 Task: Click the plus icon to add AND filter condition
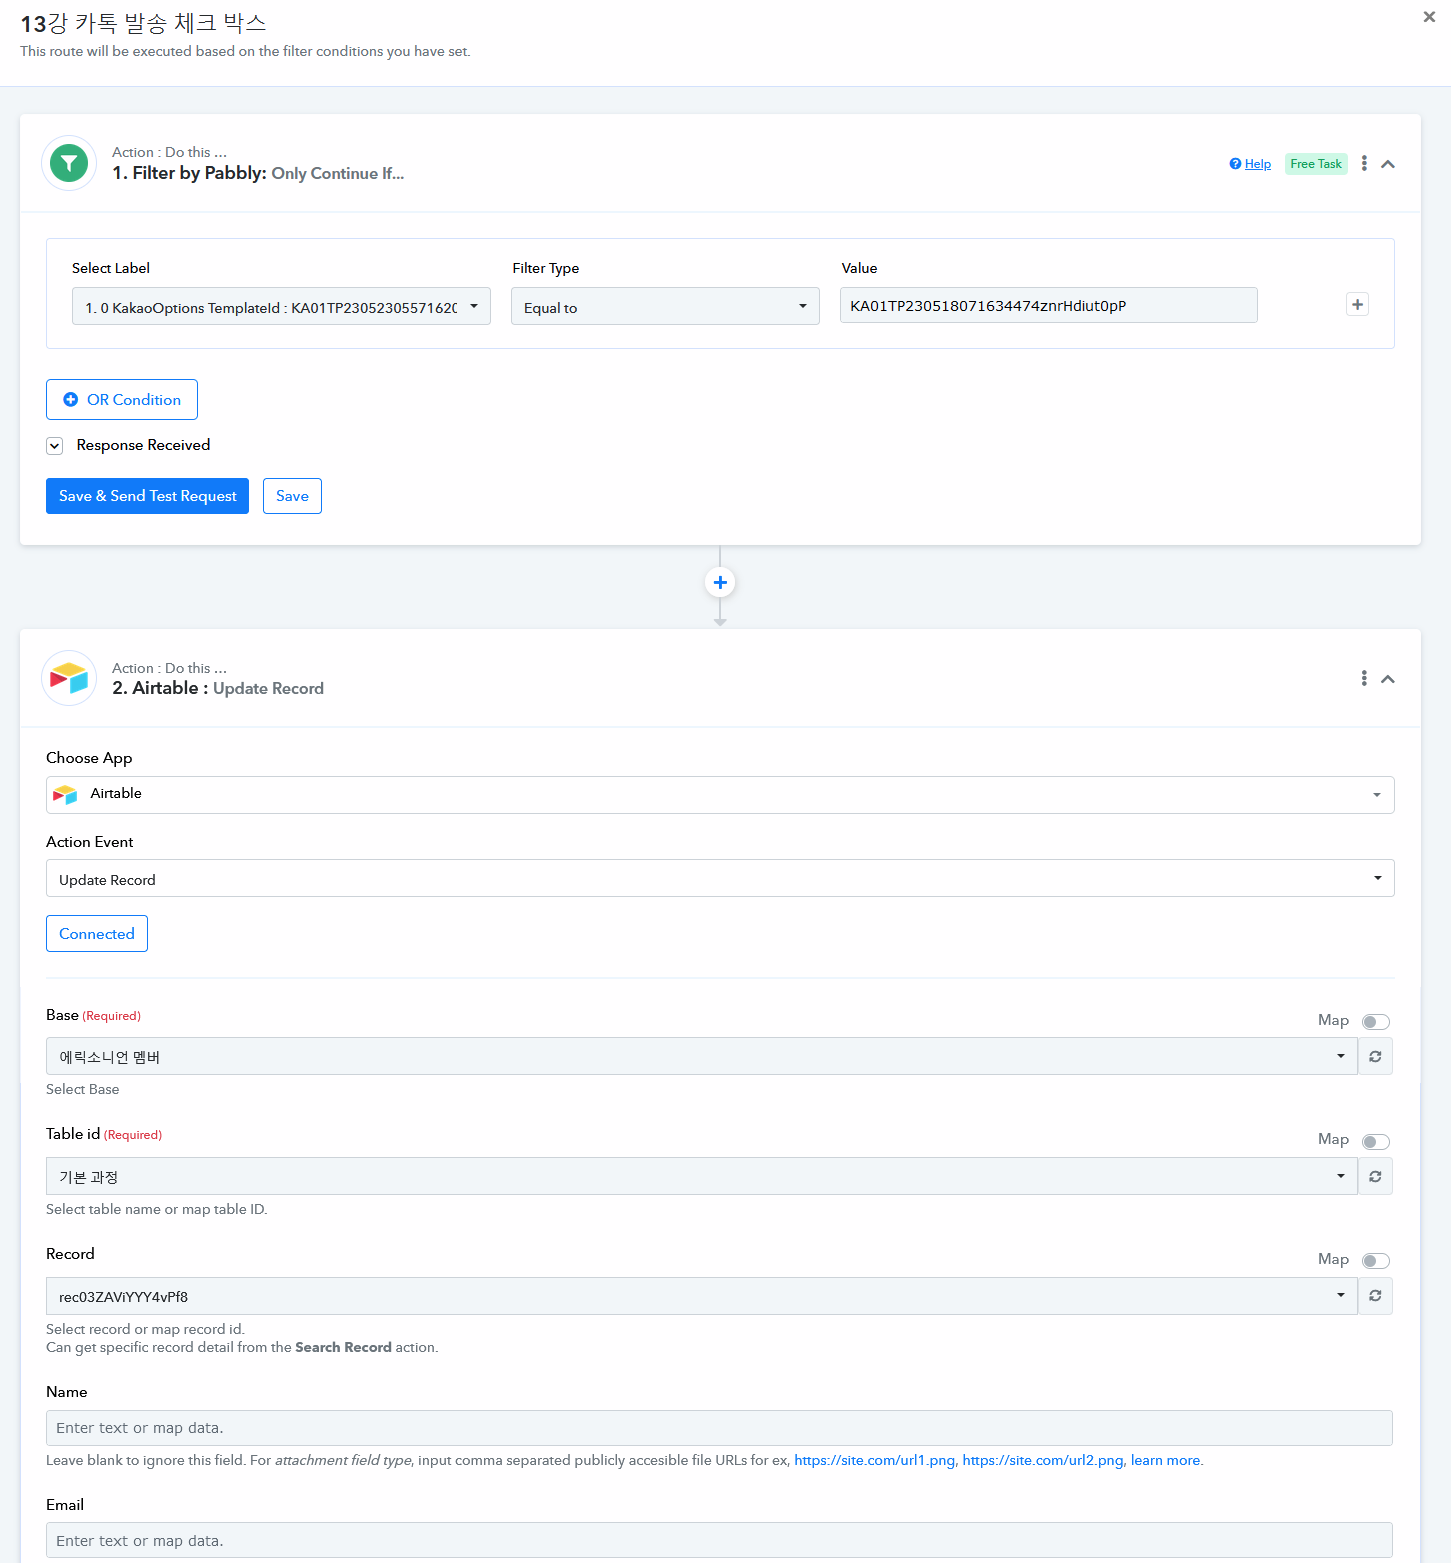coord(1357,304)
